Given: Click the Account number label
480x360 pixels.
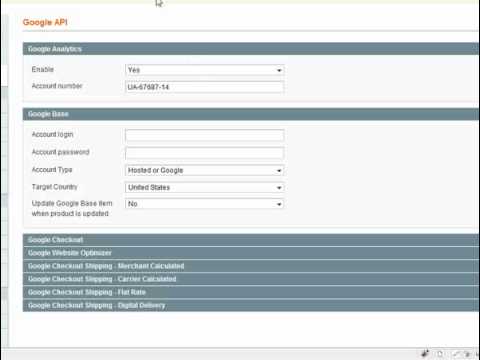Looking at the screenshot, I should [x=57, y=86].
